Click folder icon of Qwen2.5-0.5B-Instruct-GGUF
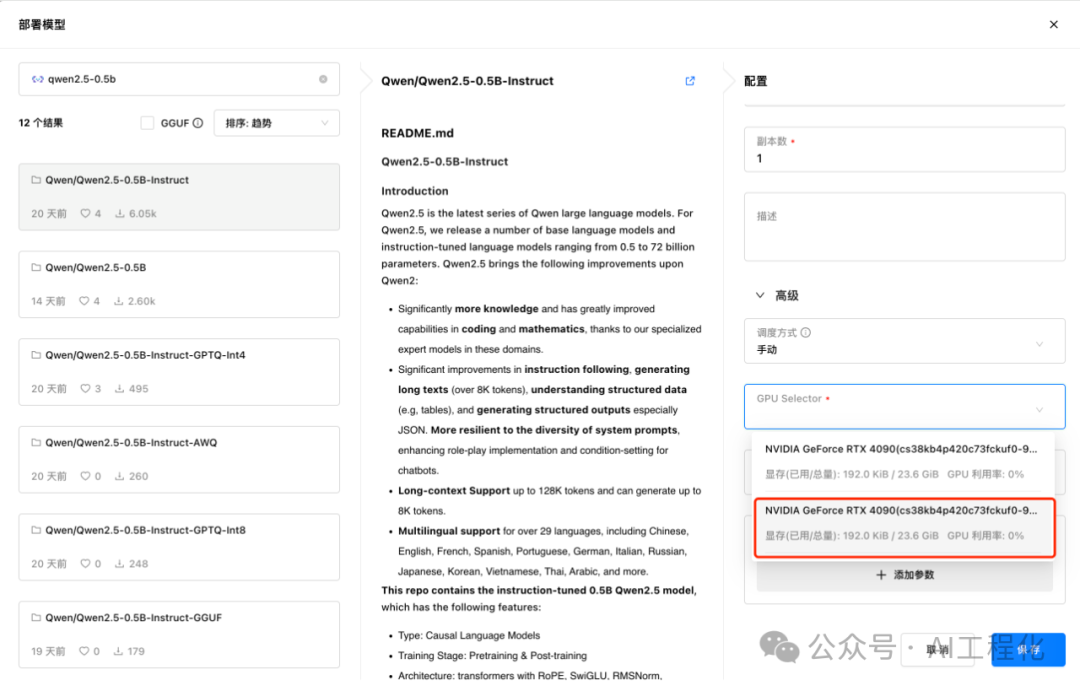 (x=36, y=617)
